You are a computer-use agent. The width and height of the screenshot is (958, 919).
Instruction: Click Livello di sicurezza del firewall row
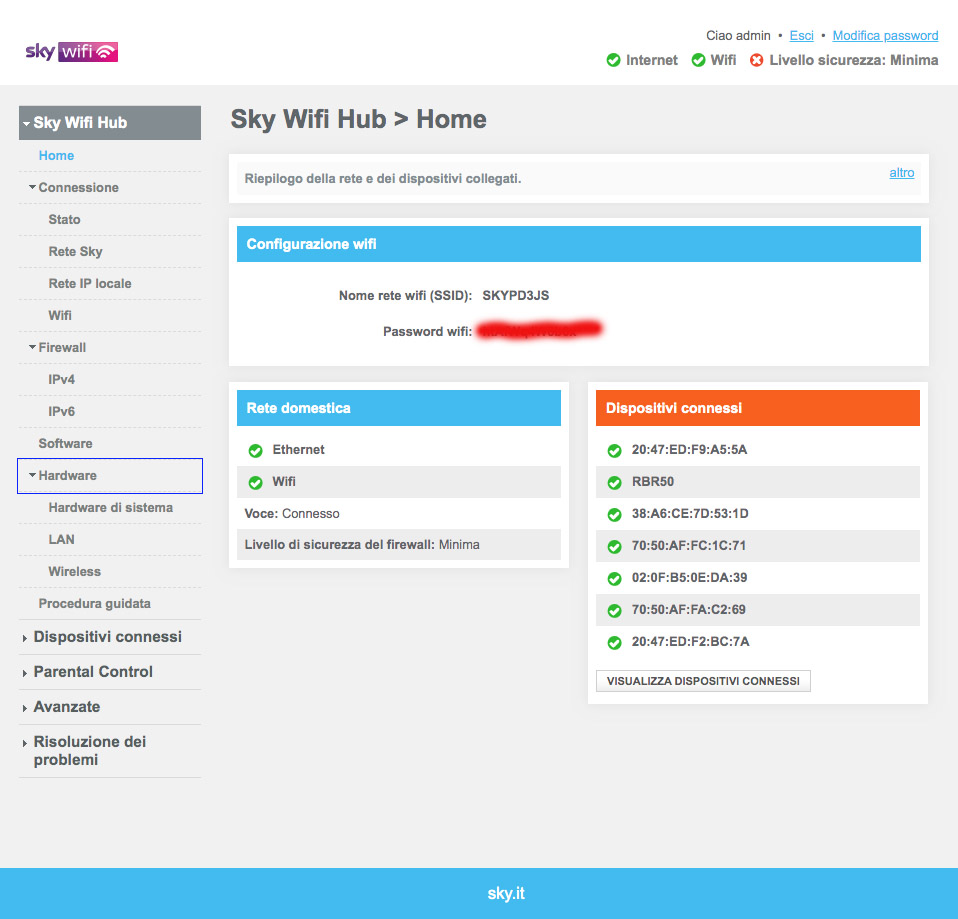[x=398, y=544]
